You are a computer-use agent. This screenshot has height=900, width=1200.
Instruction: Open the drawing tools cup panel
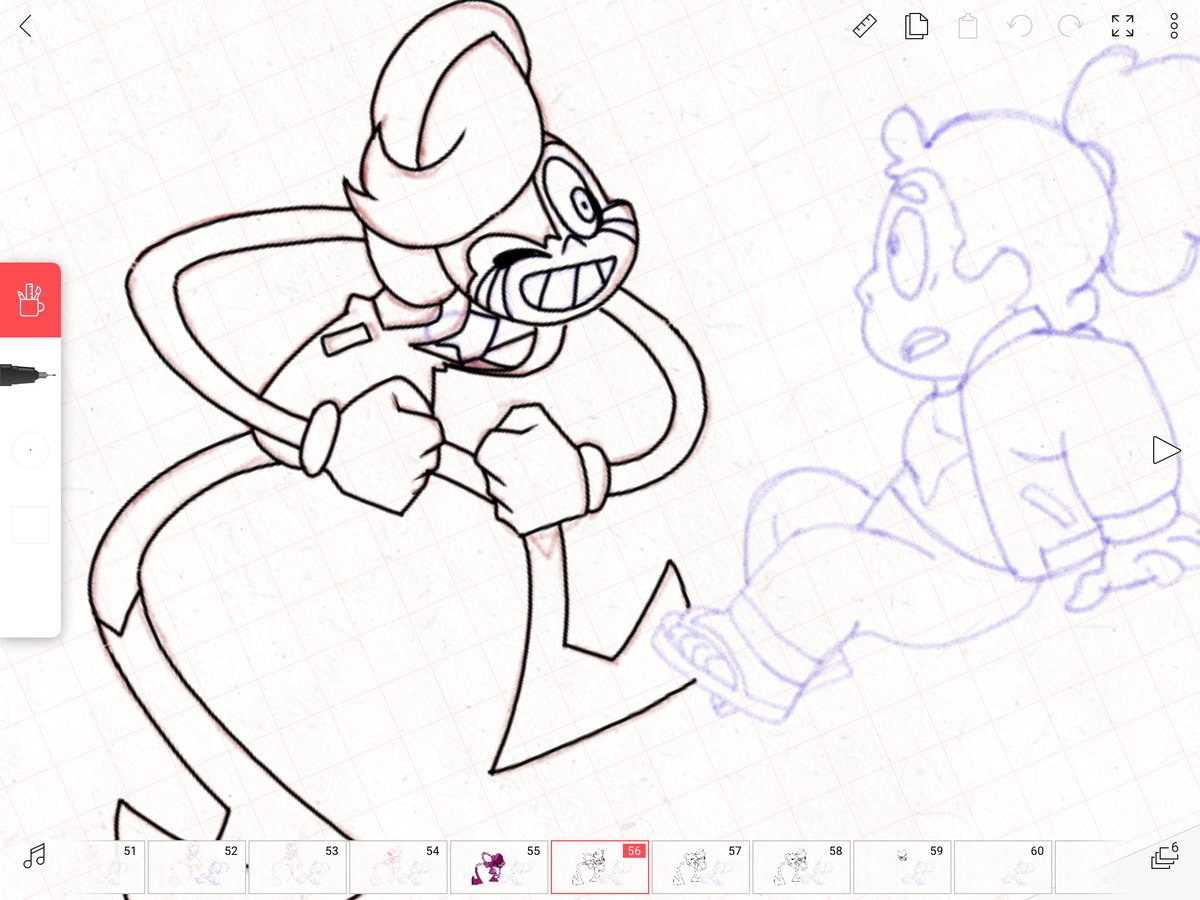pyautogui.click(x=30, y=300)
